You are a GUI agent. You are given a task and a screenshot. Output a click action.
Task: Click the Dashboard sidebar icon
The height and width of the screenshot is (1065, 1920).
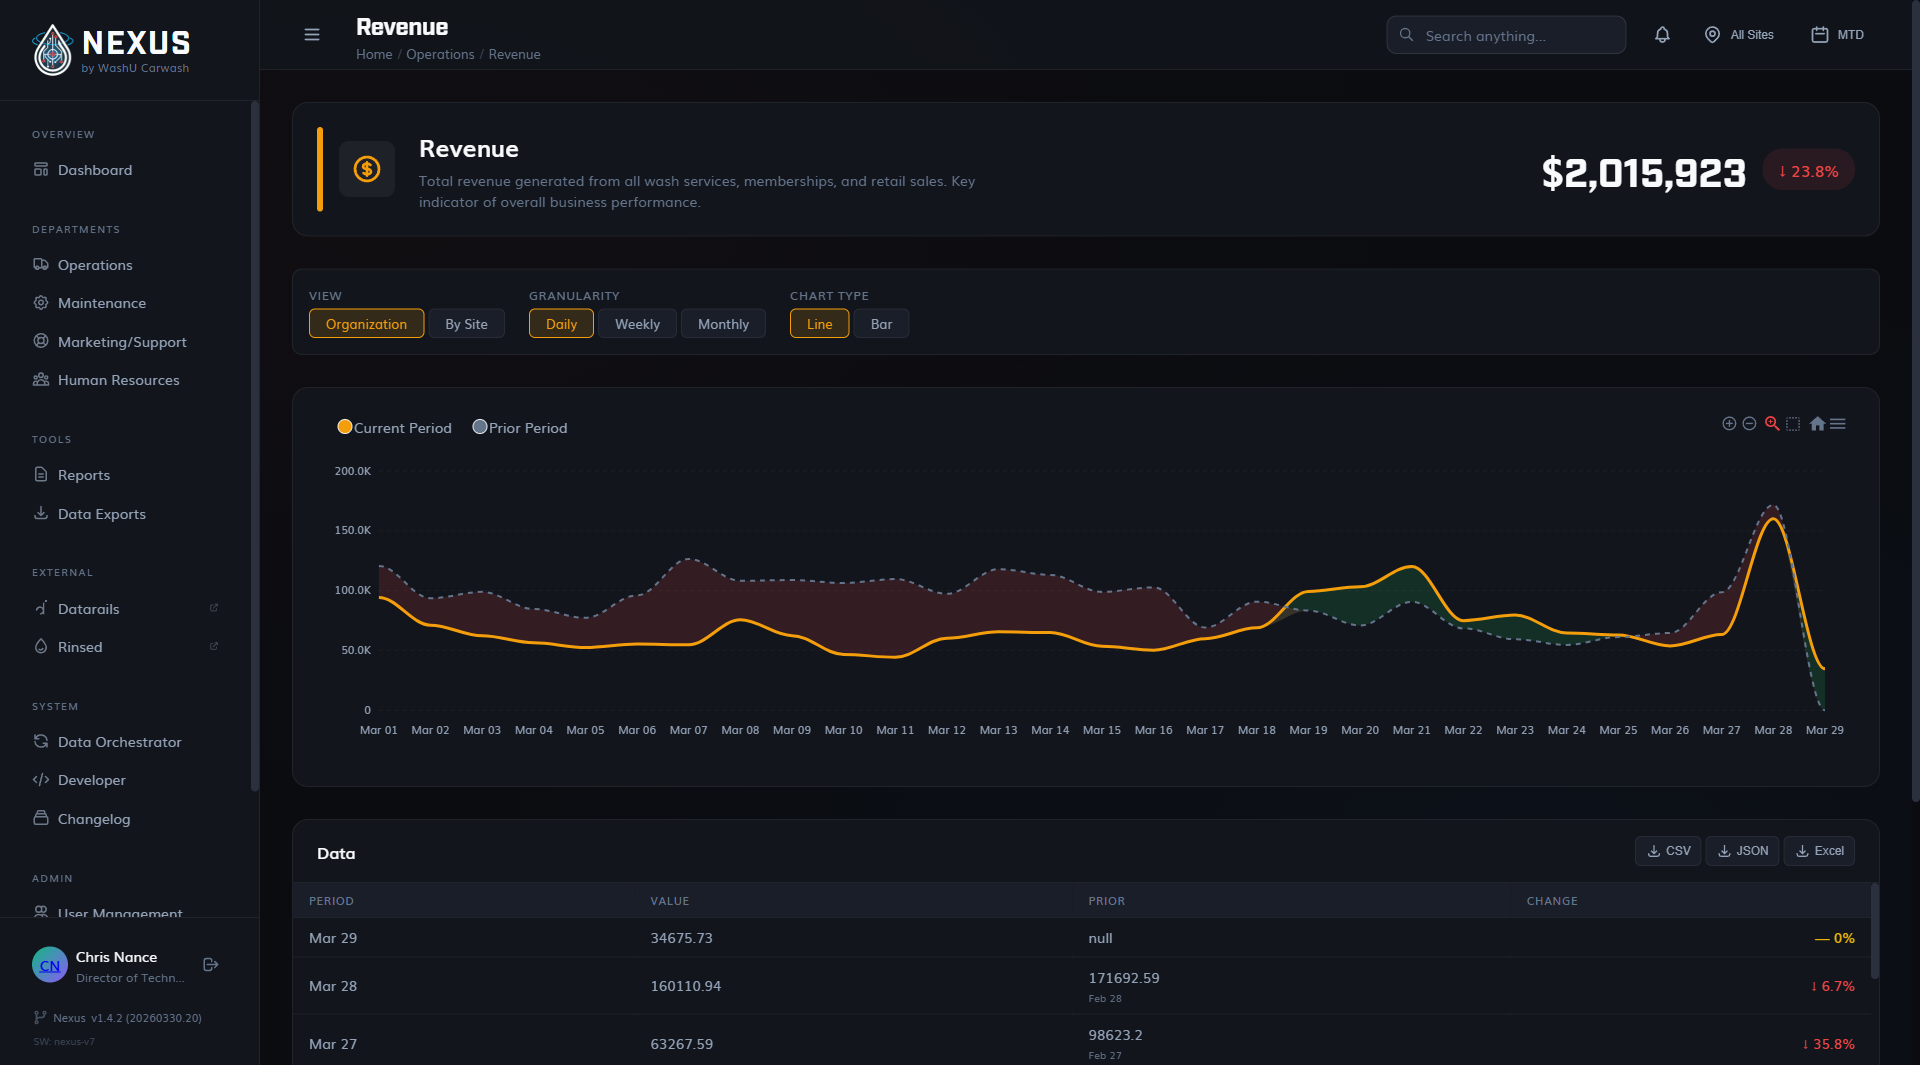[41, 170]
